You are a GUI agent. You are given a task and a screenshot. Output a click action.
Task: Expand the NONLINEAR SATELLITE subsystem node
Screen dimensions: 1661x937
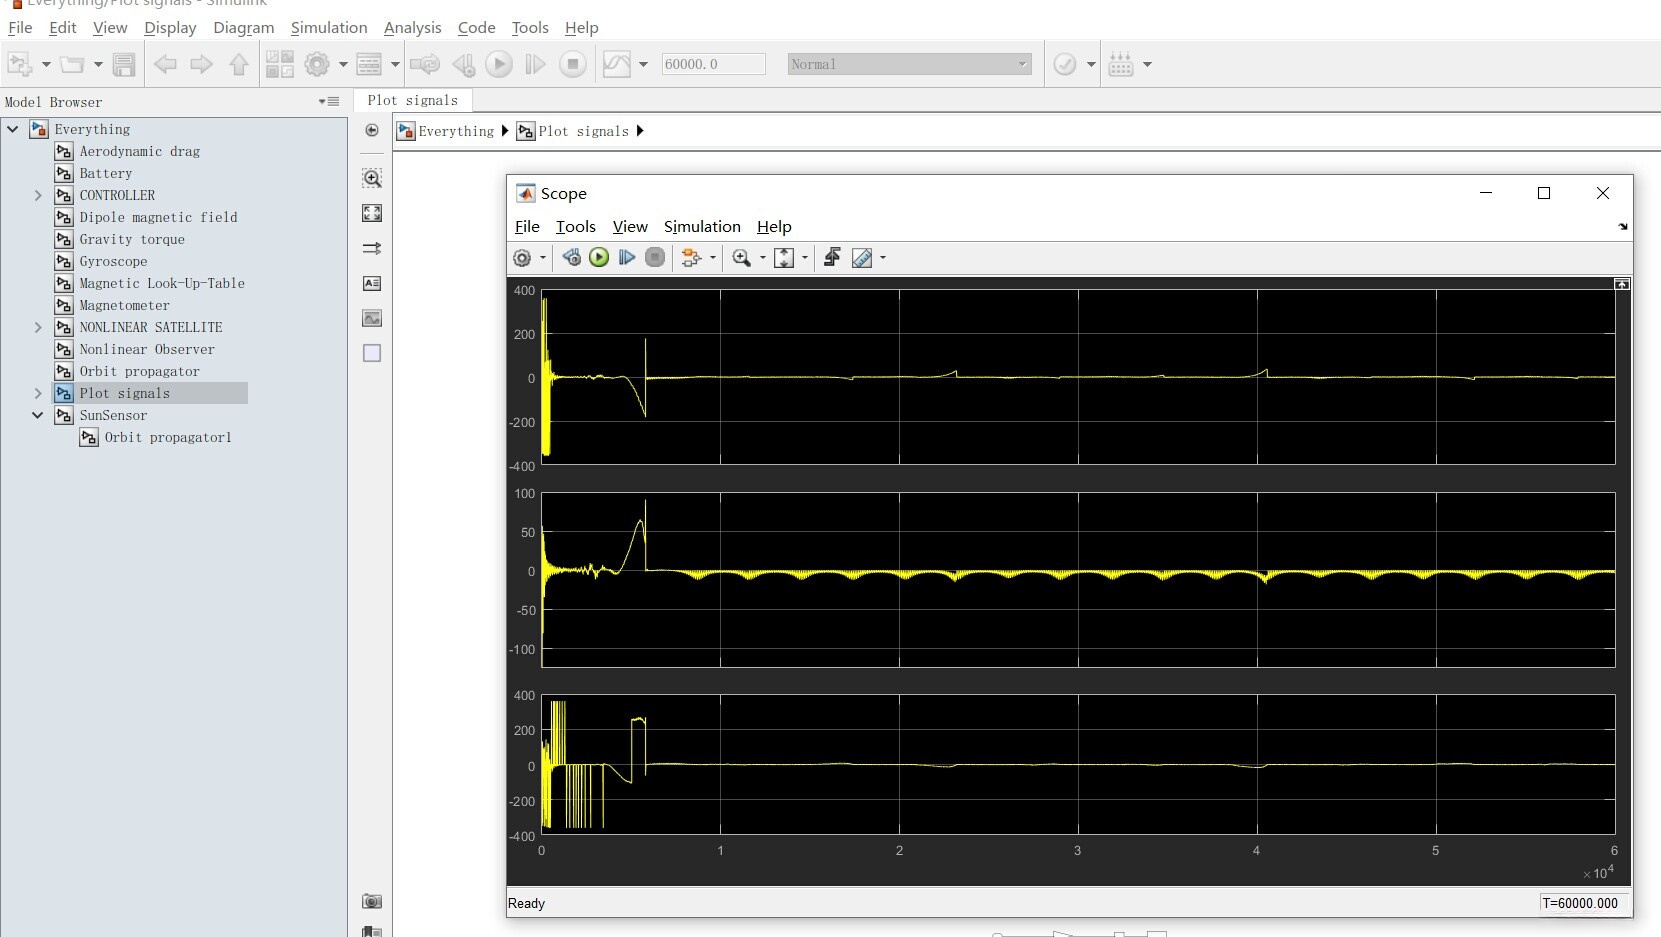click(38, 327)
